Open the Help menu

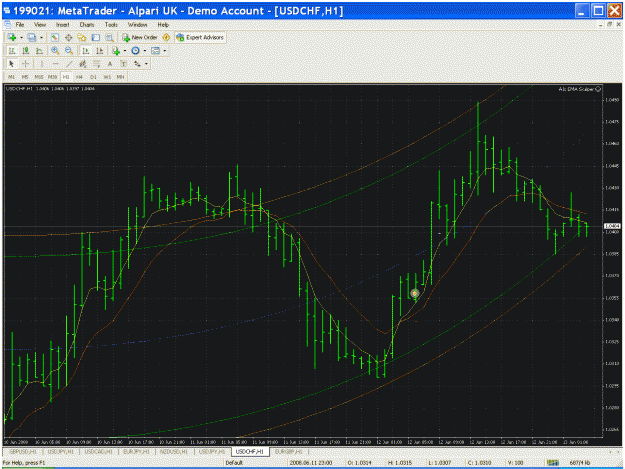coord(163,25)
